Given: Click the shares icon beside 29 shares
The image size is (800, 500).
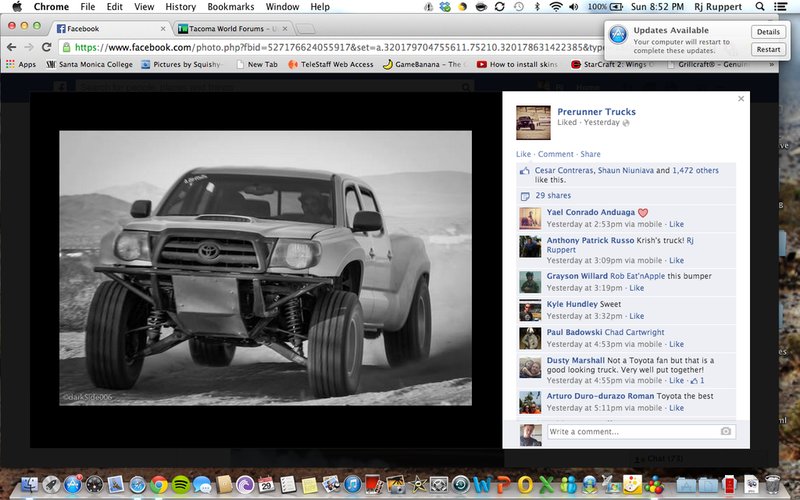Looking at the screenshot, I should click(524, 196).
